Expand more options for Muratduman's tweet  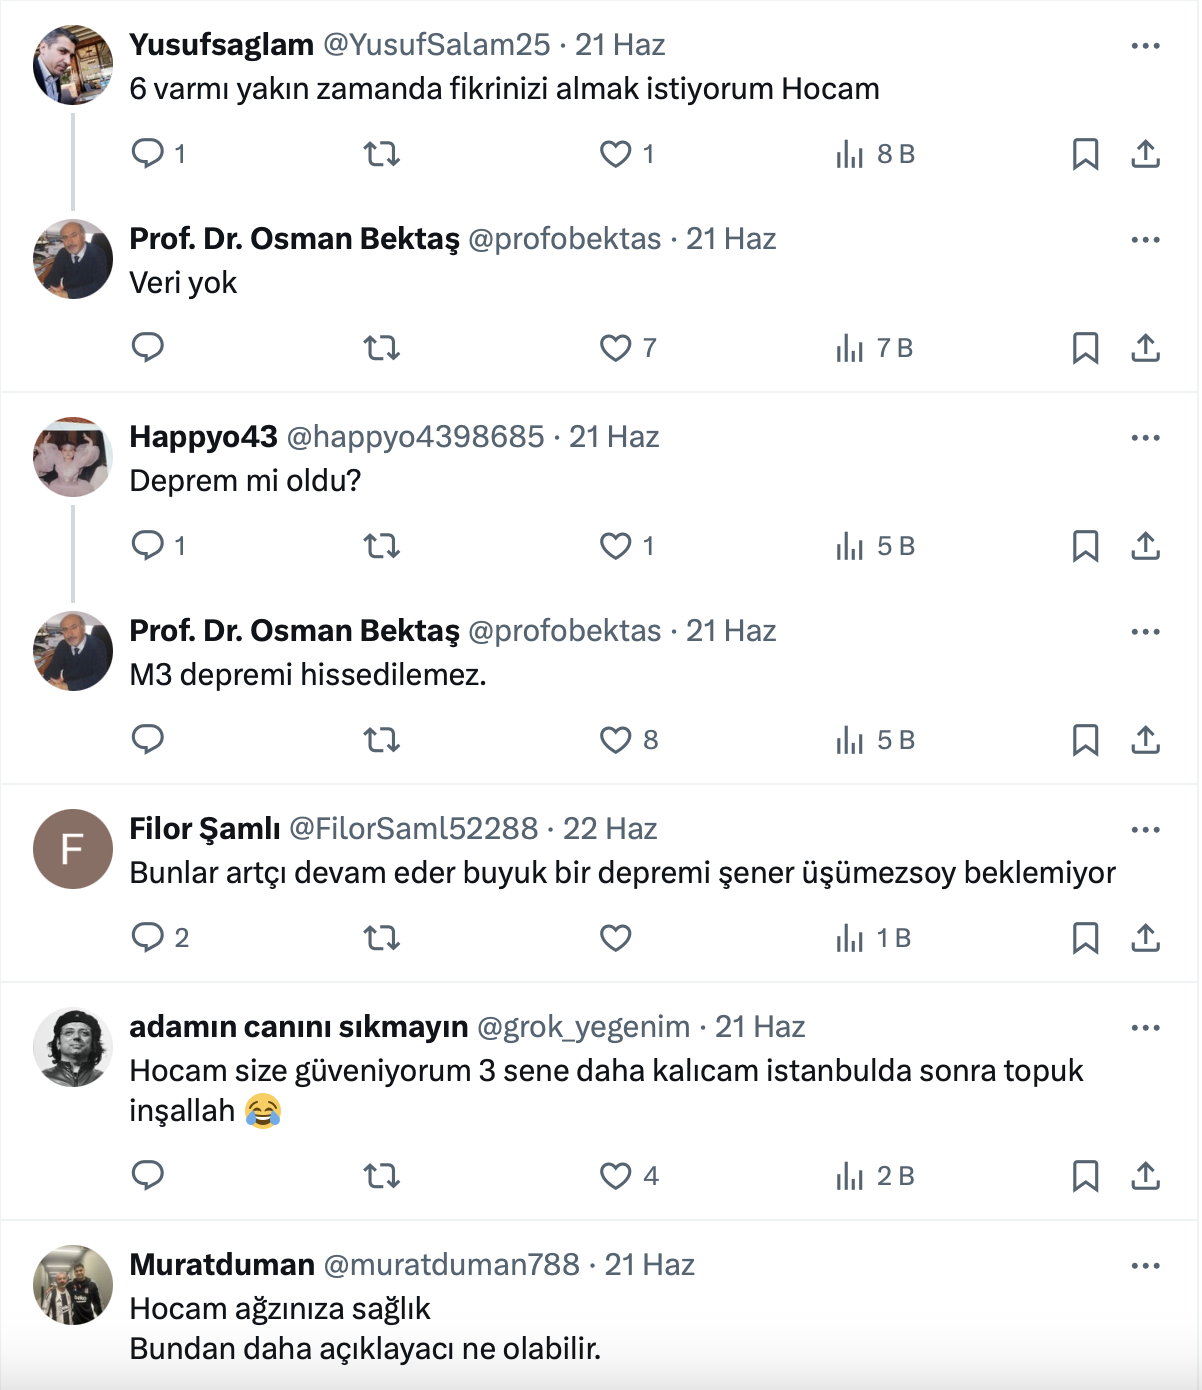(x=1145, y=1266)
